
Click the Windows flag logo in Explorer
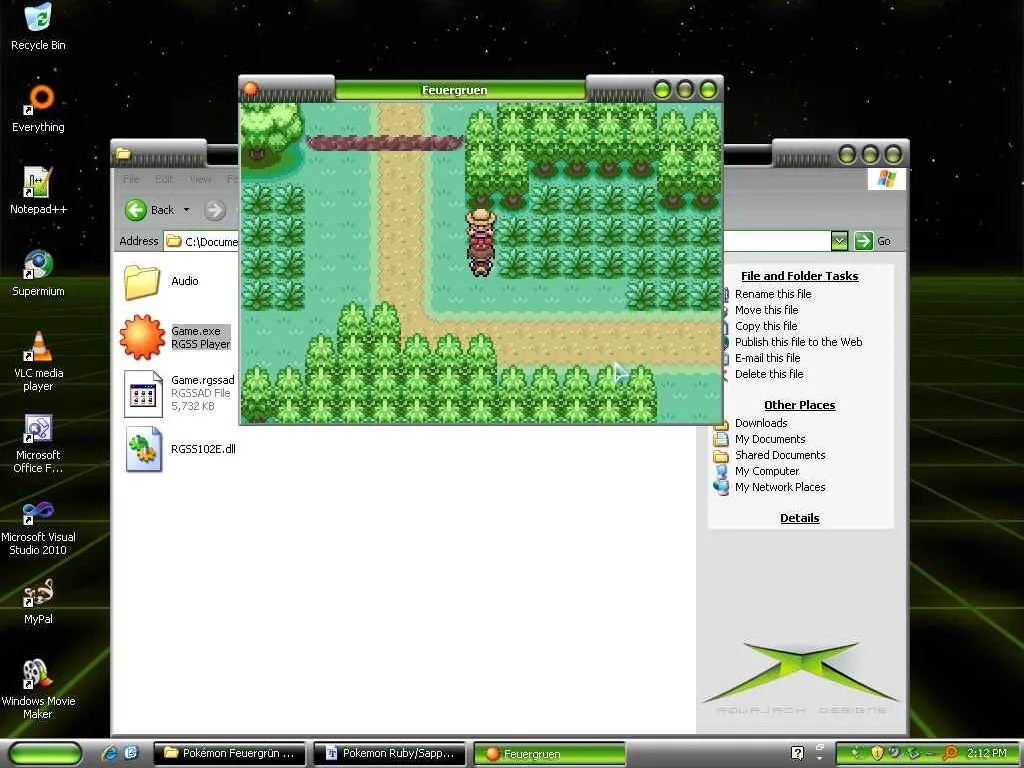[x=886, y=179]
